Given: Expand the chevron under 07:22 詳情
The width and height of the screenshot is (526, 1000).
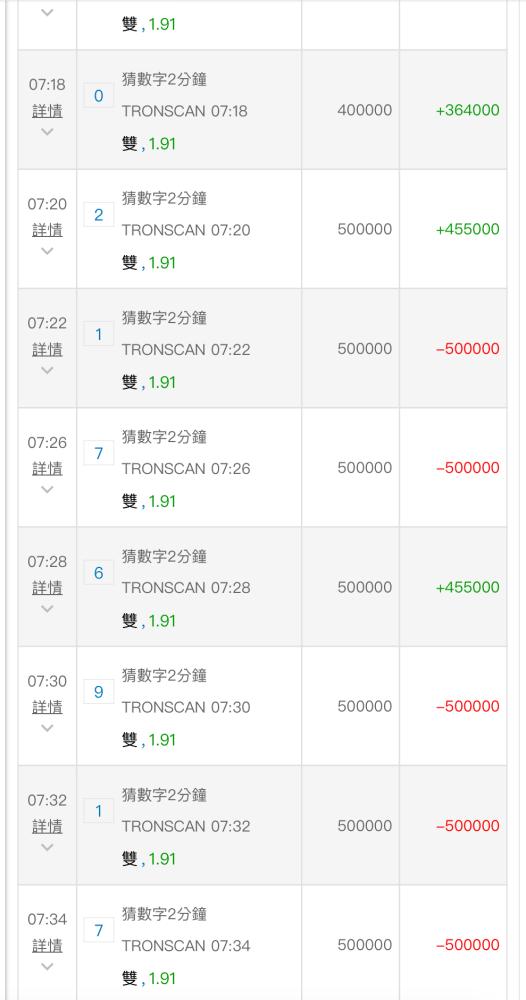Looking at the screenshot, I should point(47,371).
